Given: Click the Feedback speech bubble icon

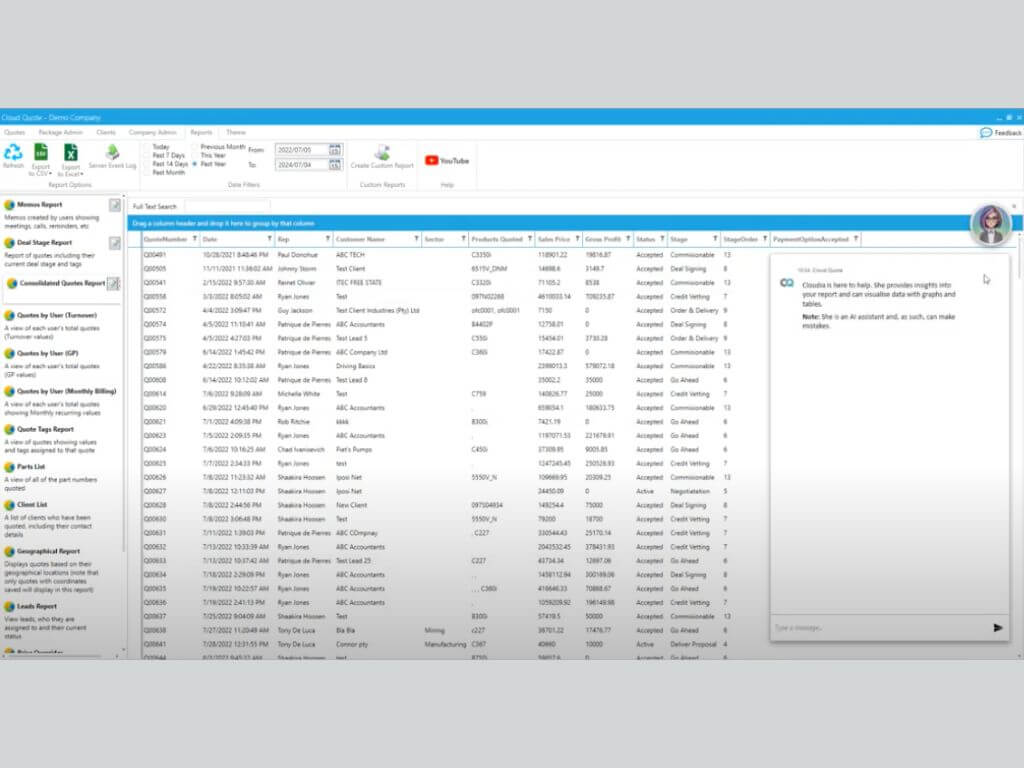Looking at the screenshot, I should tap(986, 132).
